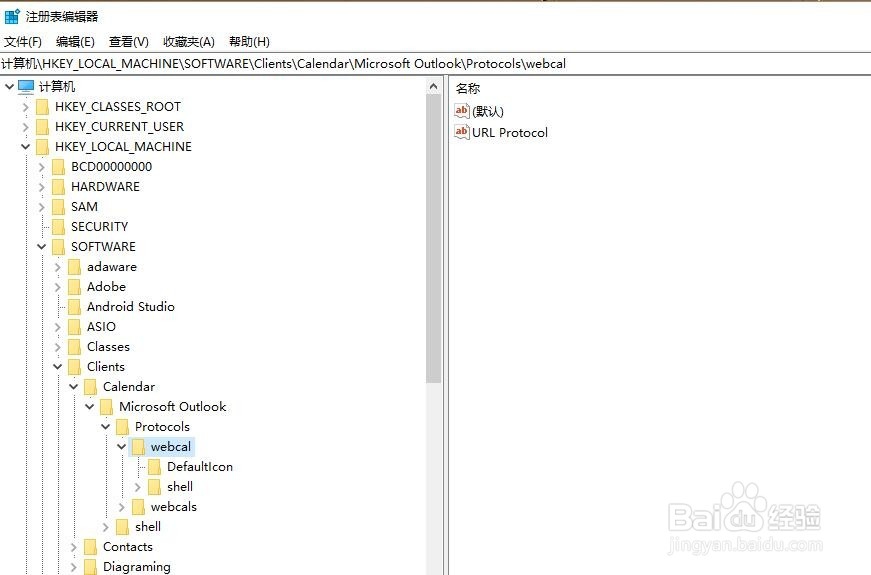Click the DefaultIcon folder icon

coord(155,467)
